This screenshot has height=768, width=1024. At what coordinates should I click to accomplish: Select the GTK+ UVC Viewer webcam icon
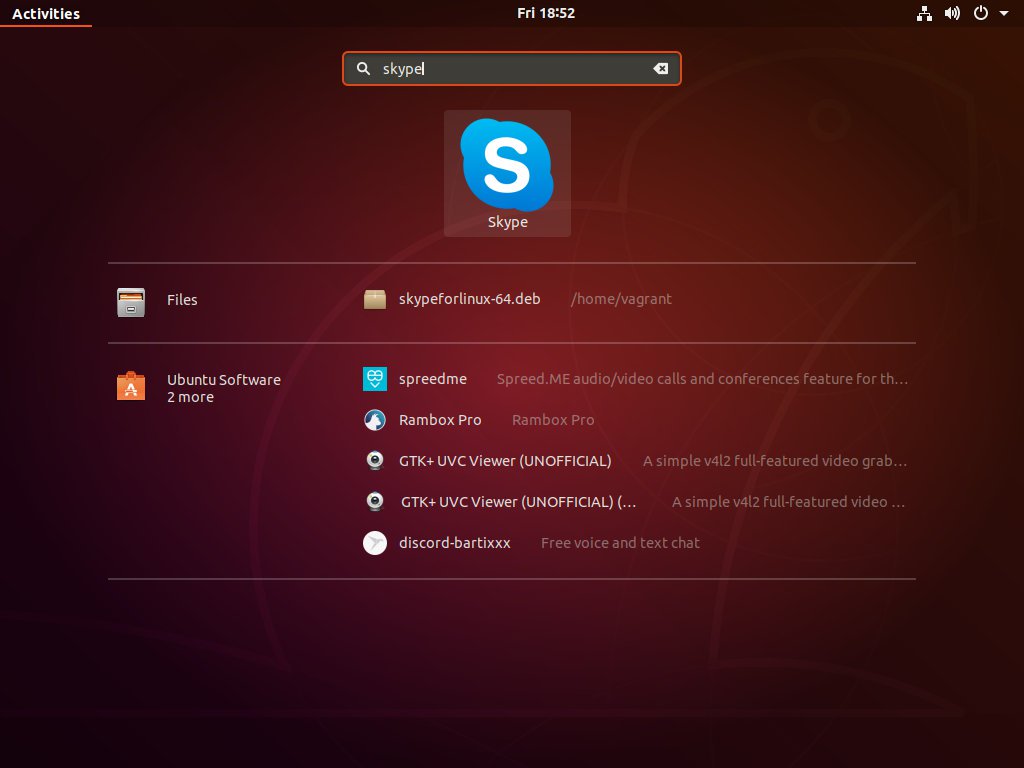point(374,460)
